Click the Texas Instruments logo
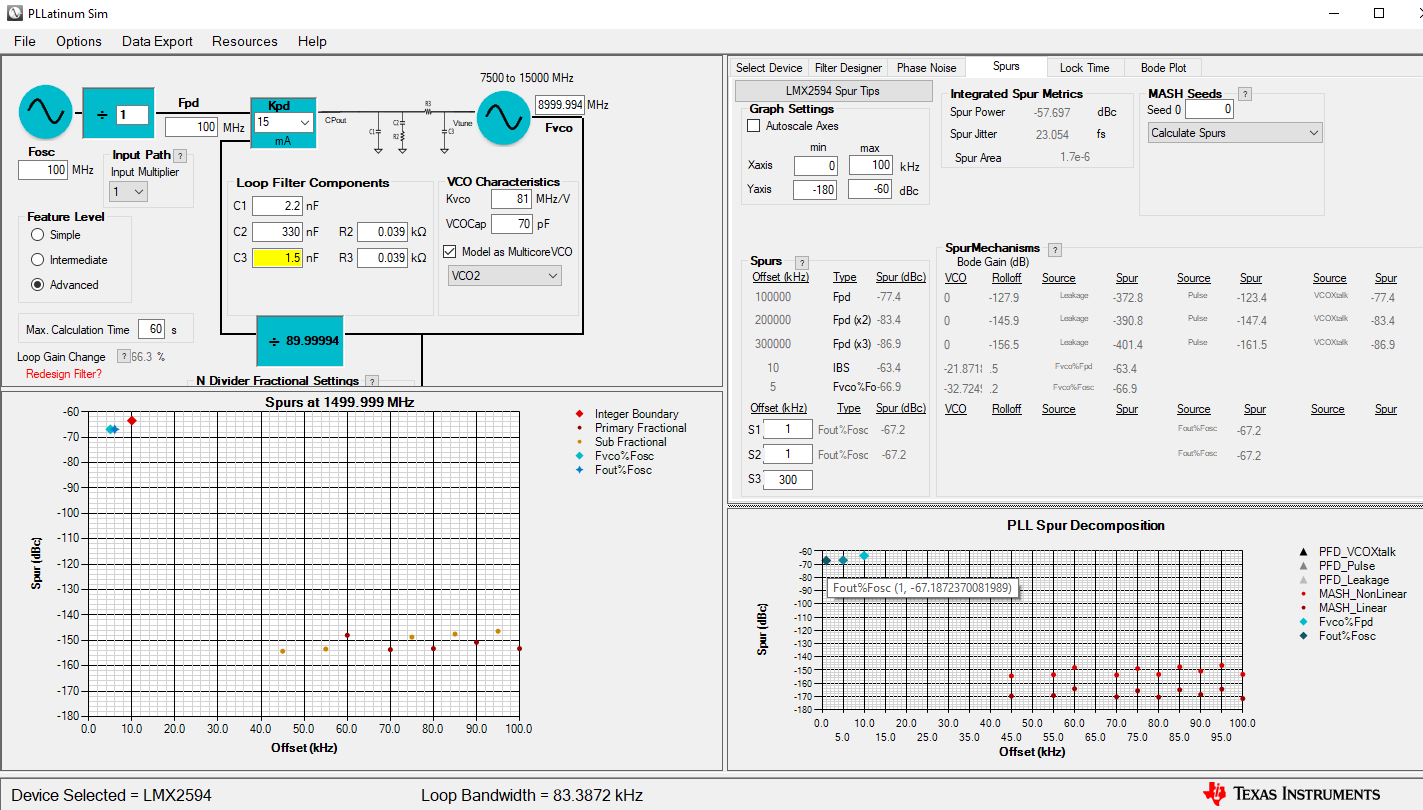The width and height of the screenshot is (1423, 810). pyautogui.click(x=1291, y=794)
